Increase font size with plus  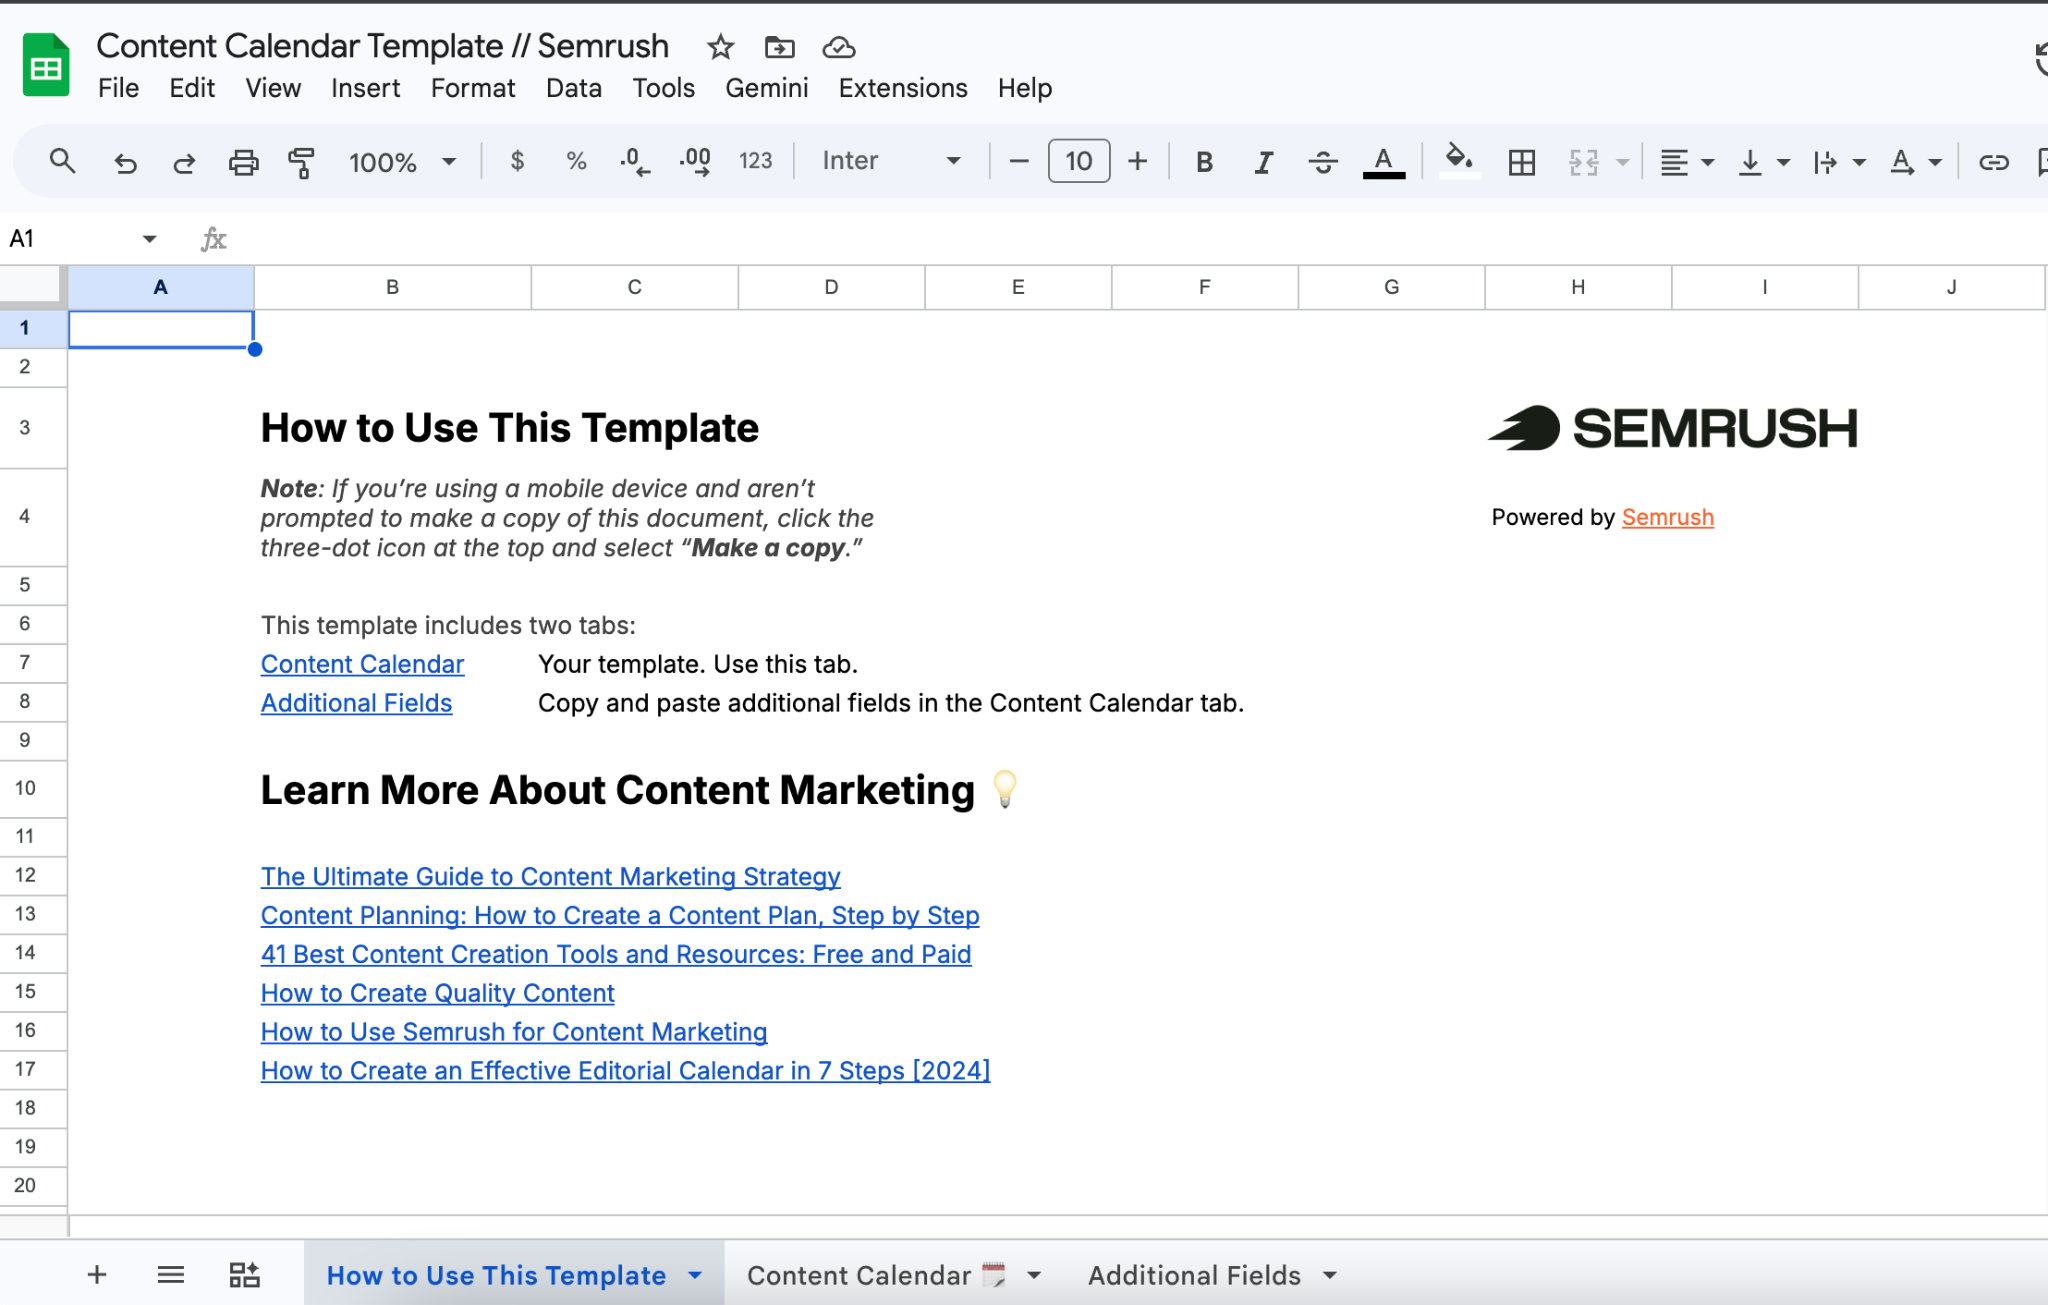[x=1137, y=161]
